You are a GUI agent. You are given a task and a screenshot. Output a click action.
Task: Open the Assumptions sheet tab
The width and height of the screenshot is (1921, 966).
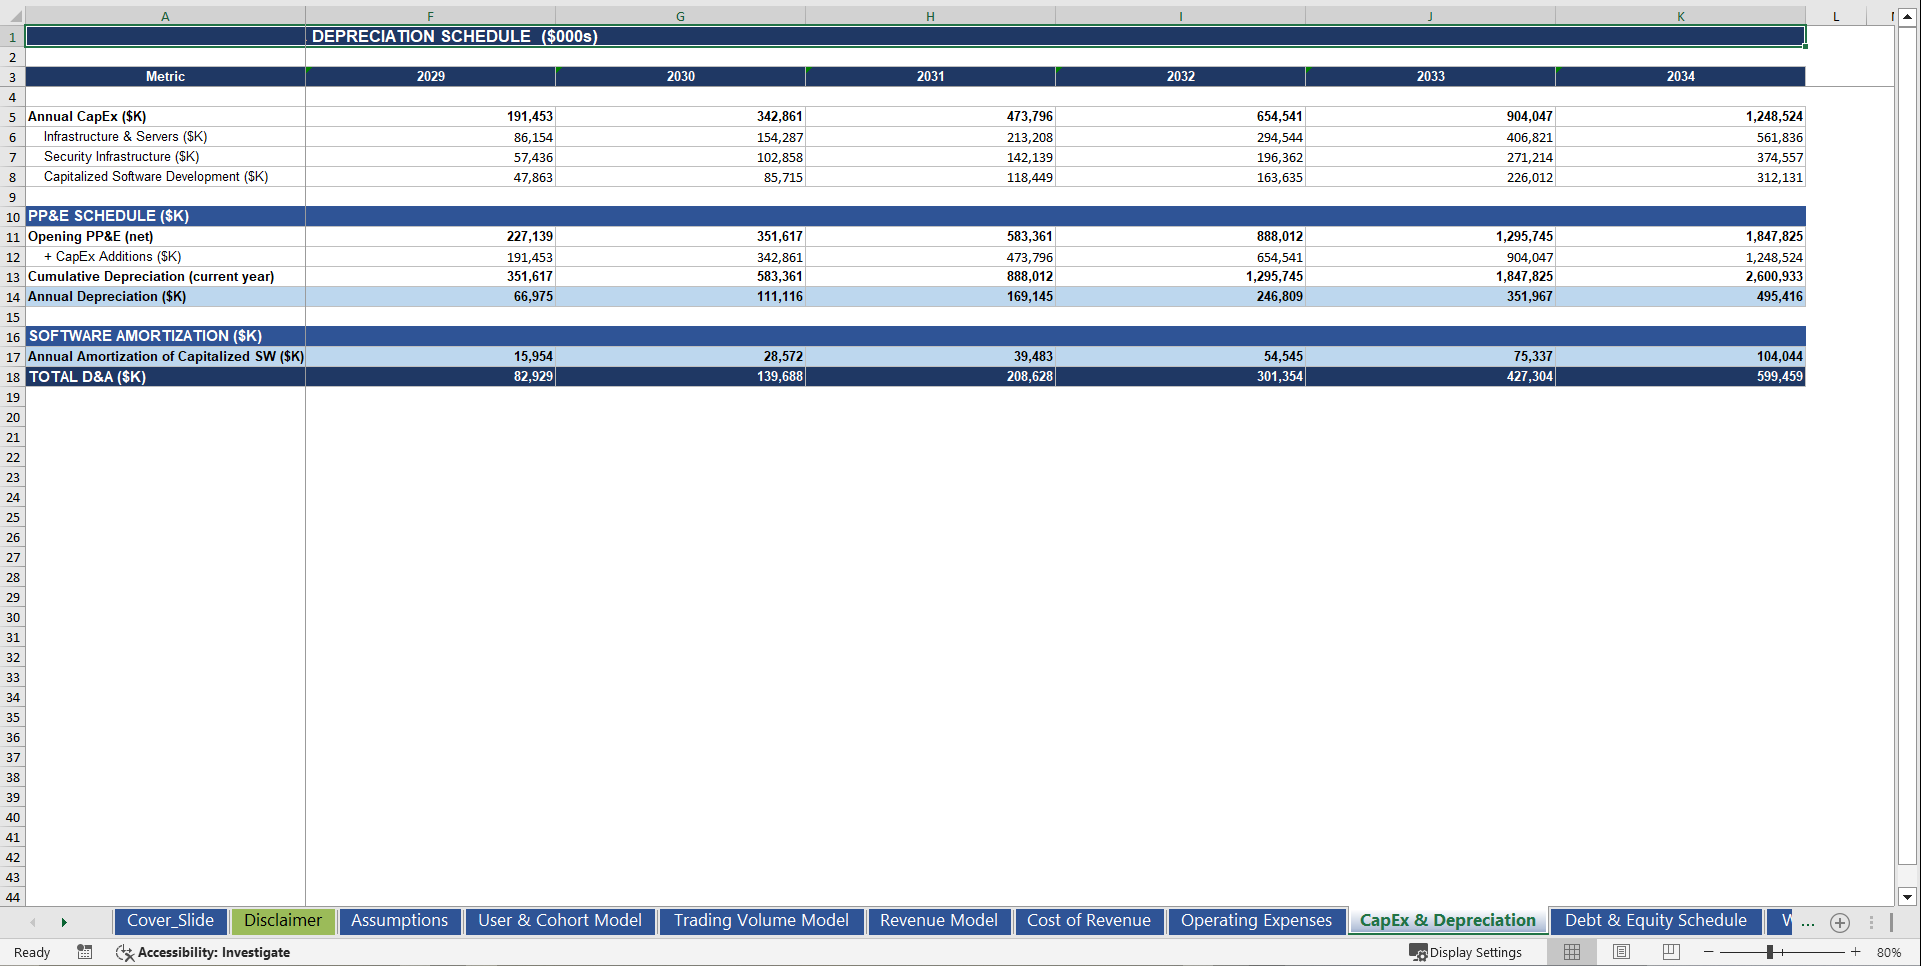tap(399, 921)
